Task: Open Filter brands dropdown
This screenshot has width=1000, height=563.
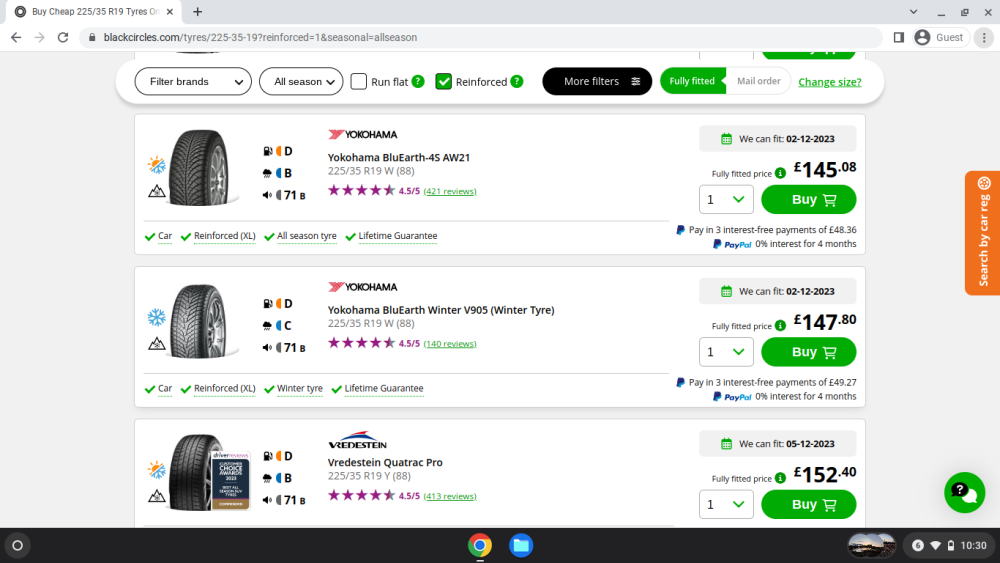Action: point(193,82)
